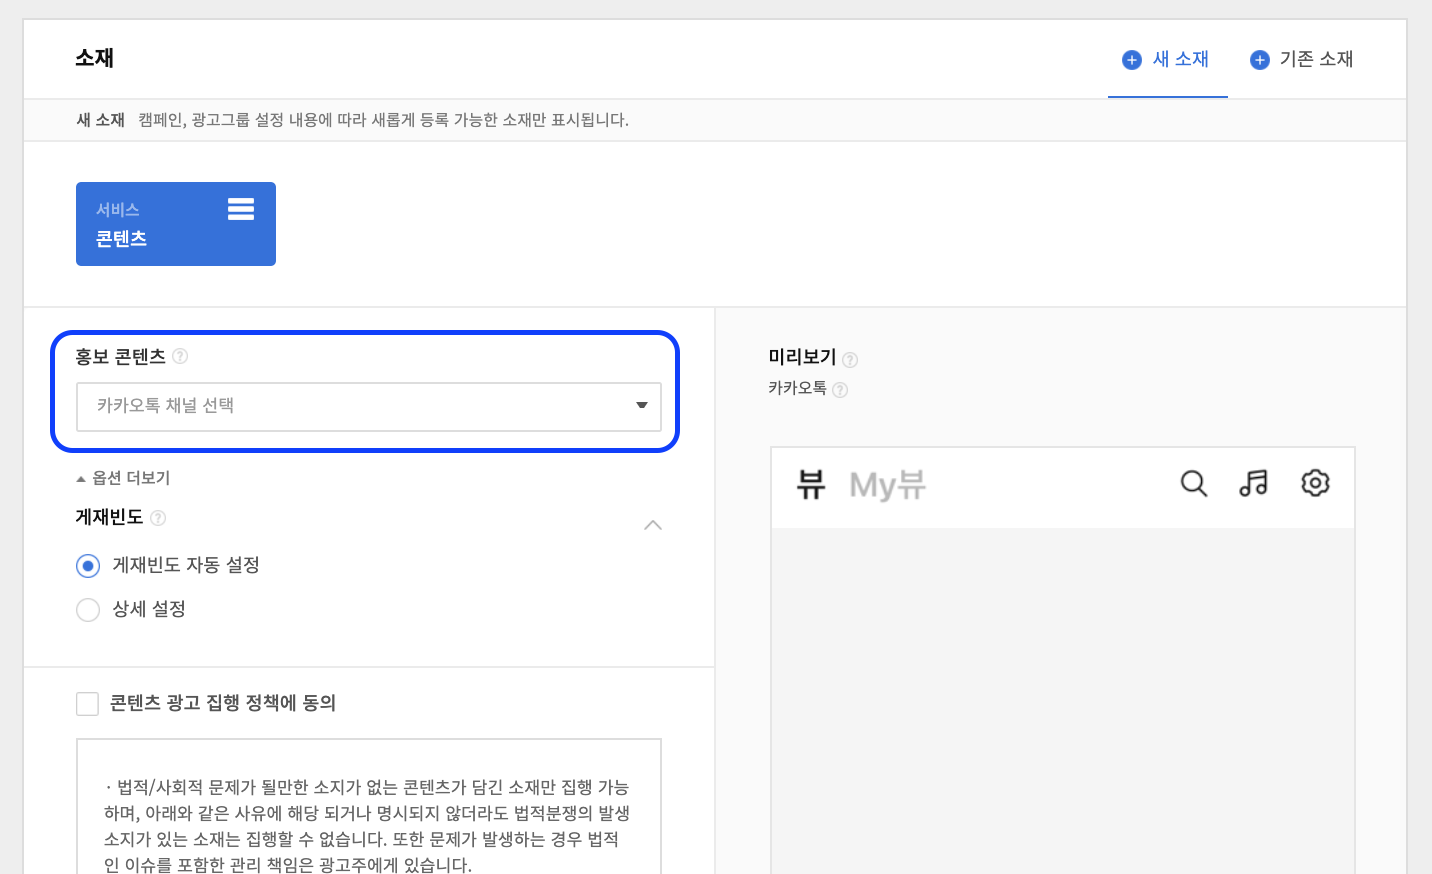Click the settings gear icon in preview

(1315, 483)
